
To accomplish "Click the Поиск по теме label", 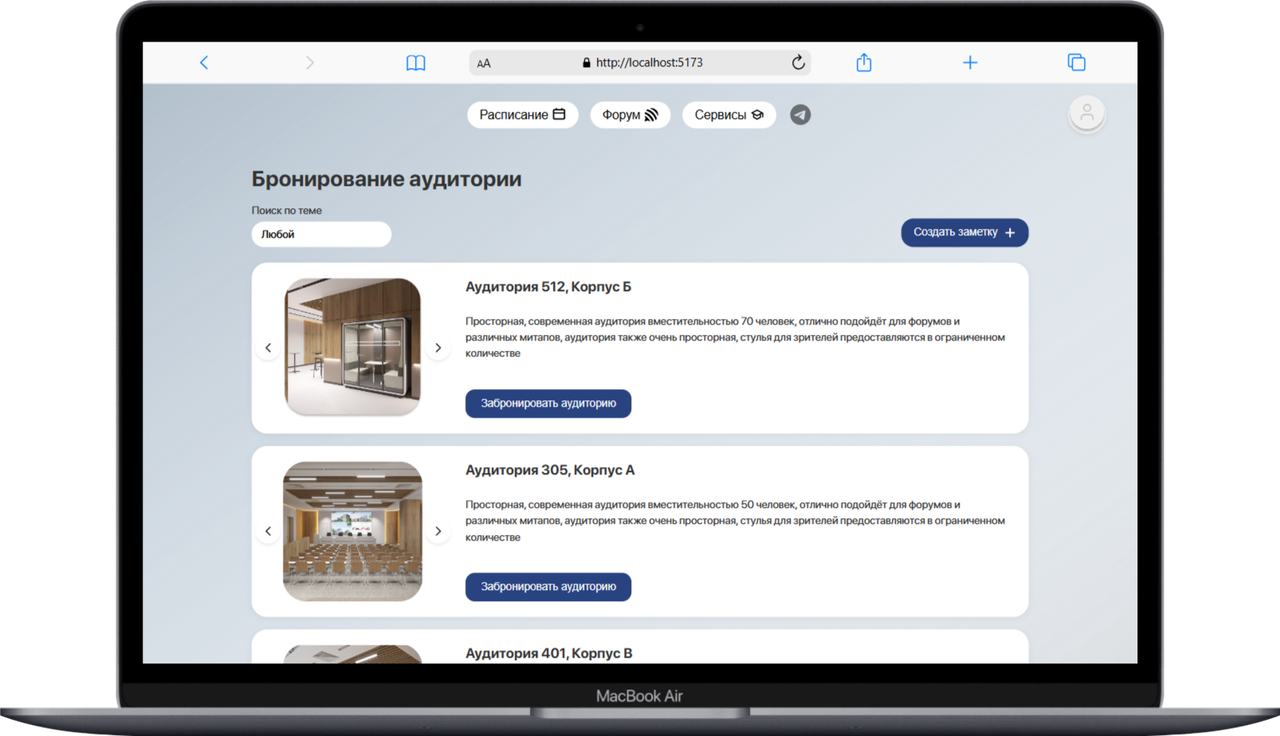I will [287, 211].
